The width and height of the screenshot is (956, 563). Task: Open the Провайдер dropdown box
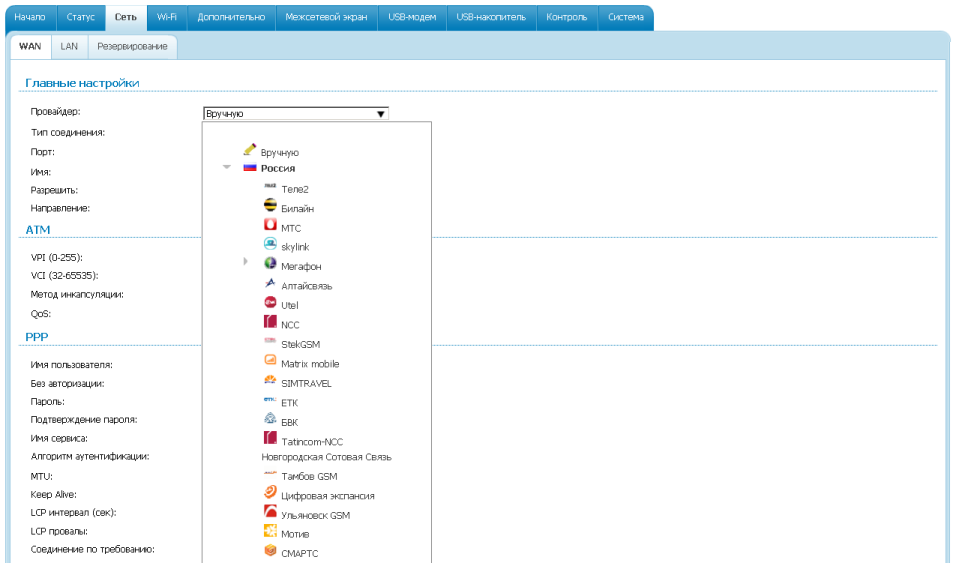(x=296, y=113)
